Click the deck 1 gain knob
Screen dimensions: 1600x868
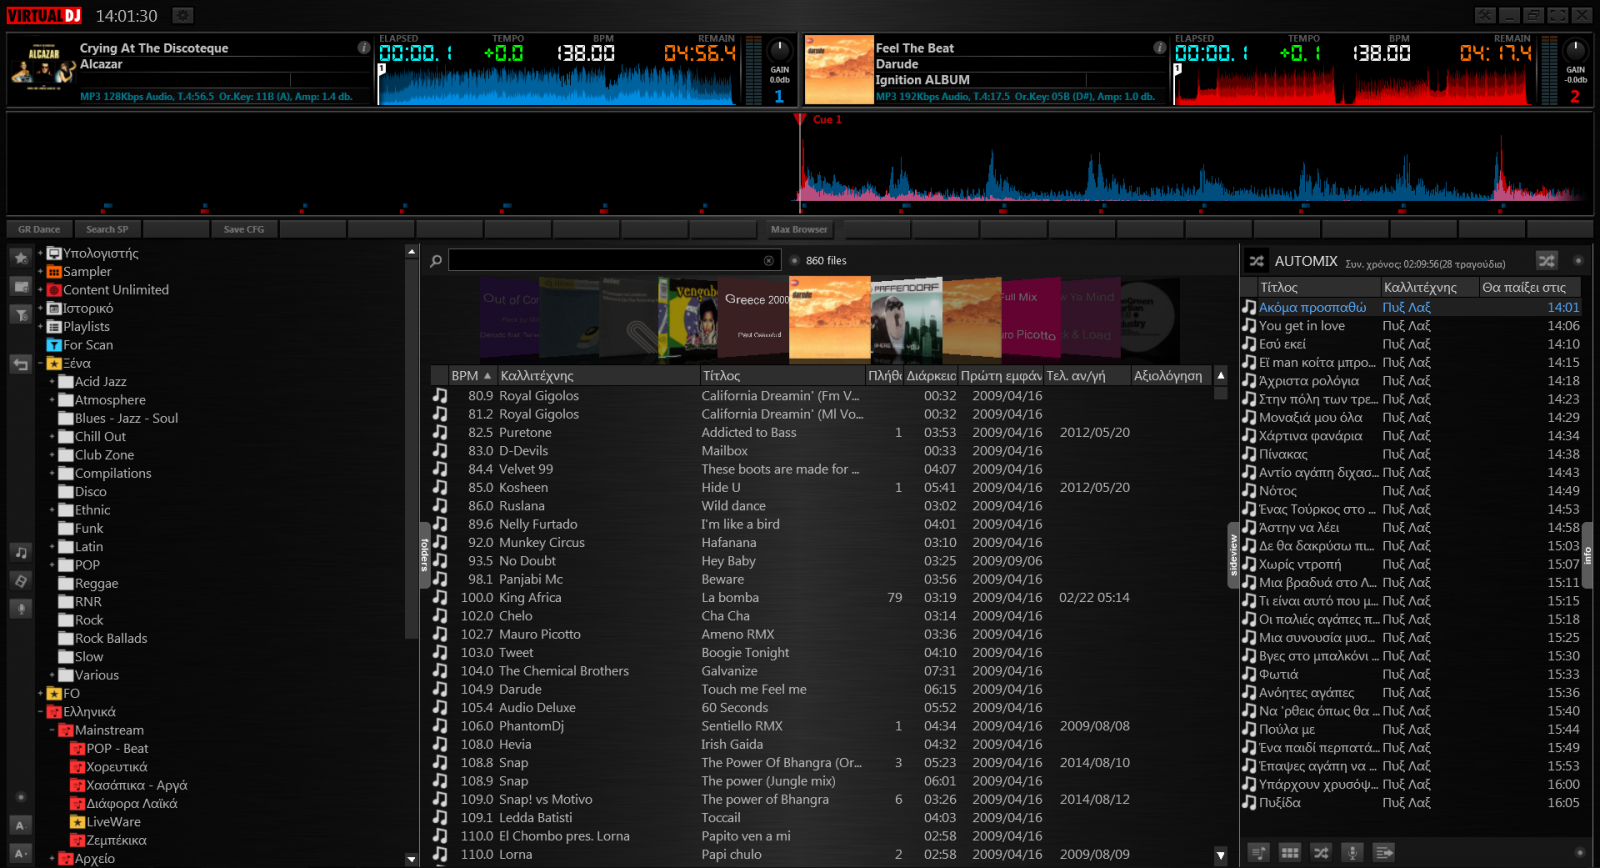click(x=779, y=51)
